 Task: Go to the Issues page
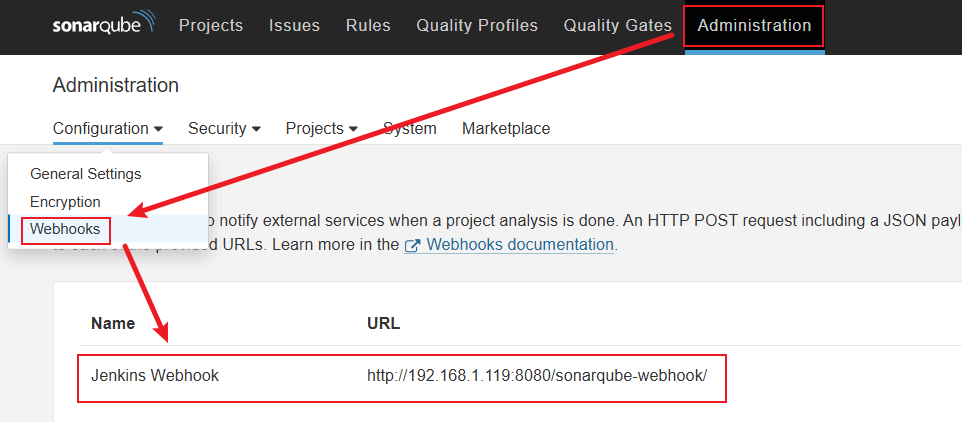click(x=294, y=25)
